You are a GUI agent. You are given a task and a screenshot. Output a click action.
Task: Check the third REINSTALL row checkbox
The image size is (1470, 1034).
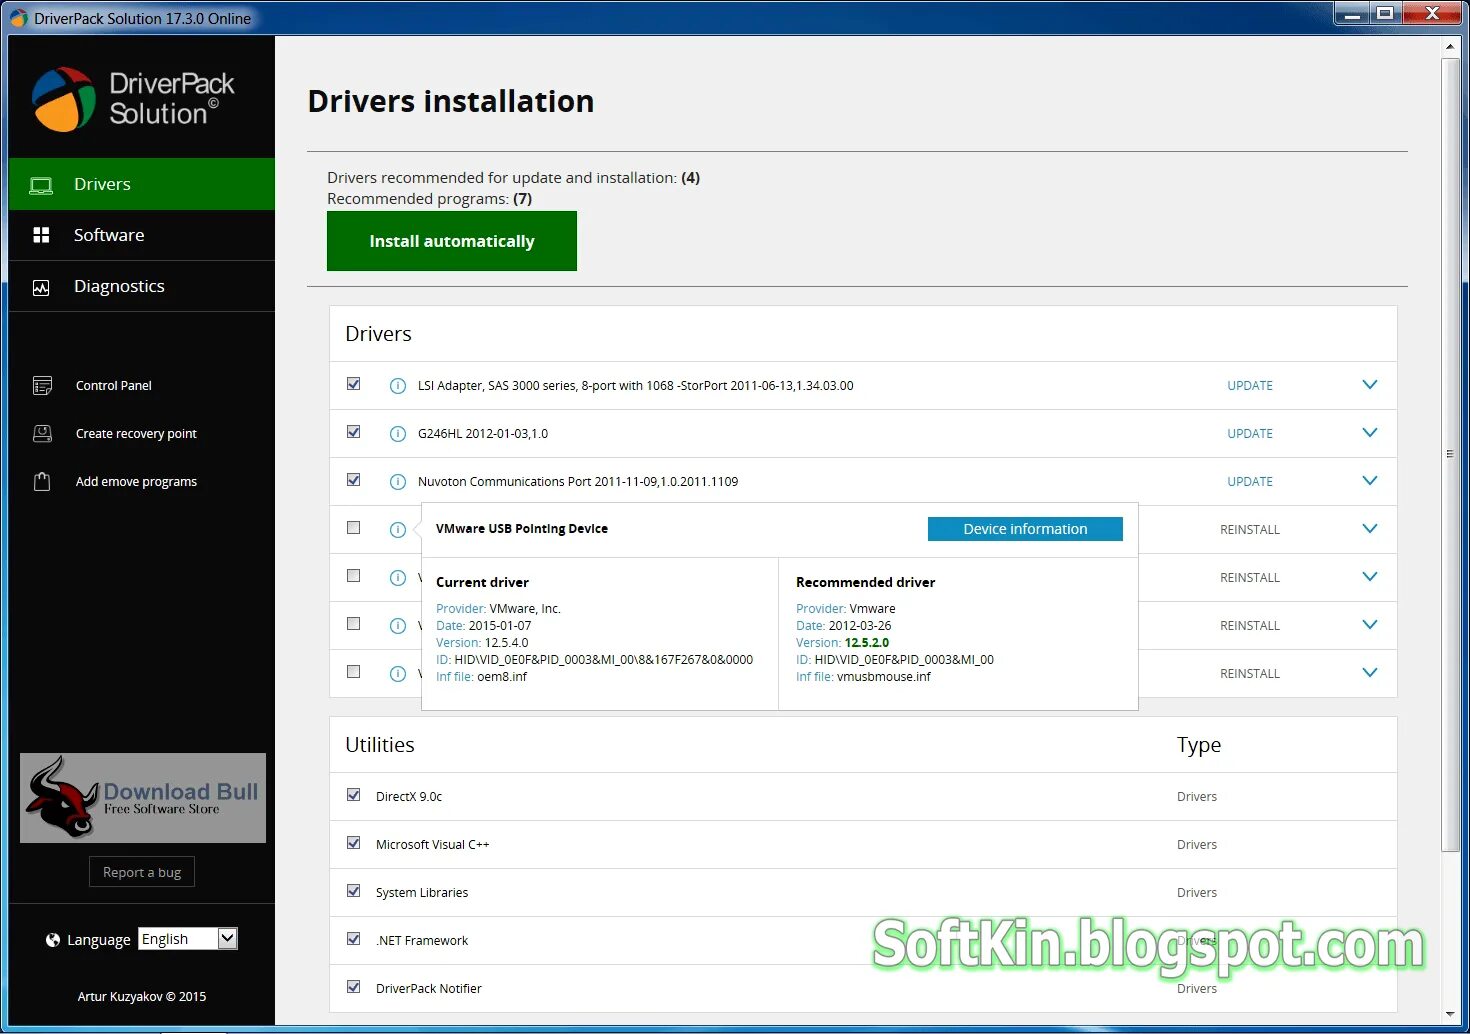point(353,624)
